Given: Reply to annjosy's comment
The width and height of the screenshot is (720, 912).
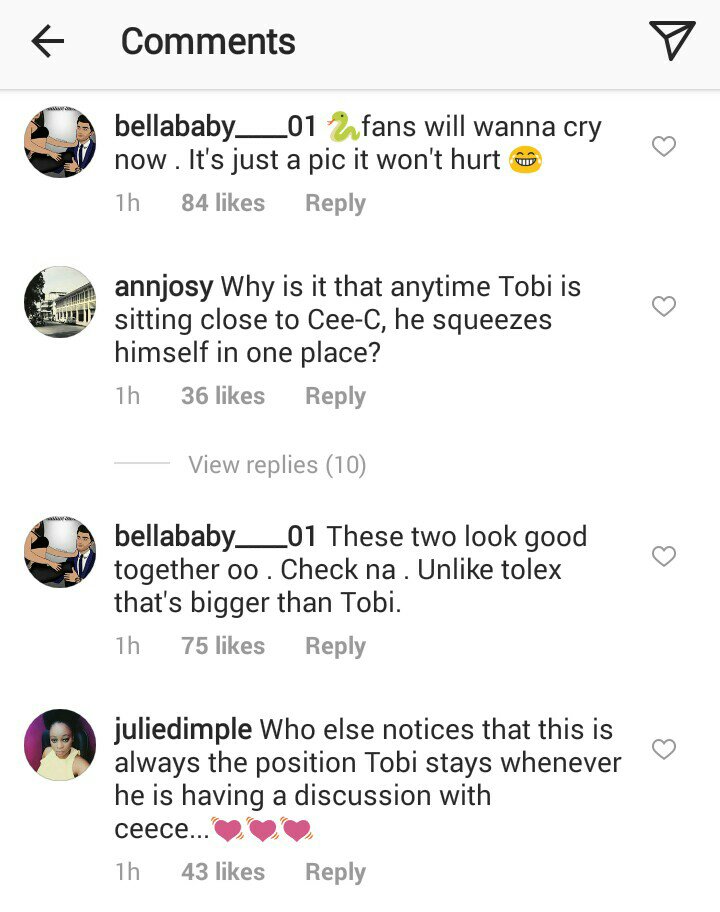Looking at the screenshot, I should tap(335, 396).
